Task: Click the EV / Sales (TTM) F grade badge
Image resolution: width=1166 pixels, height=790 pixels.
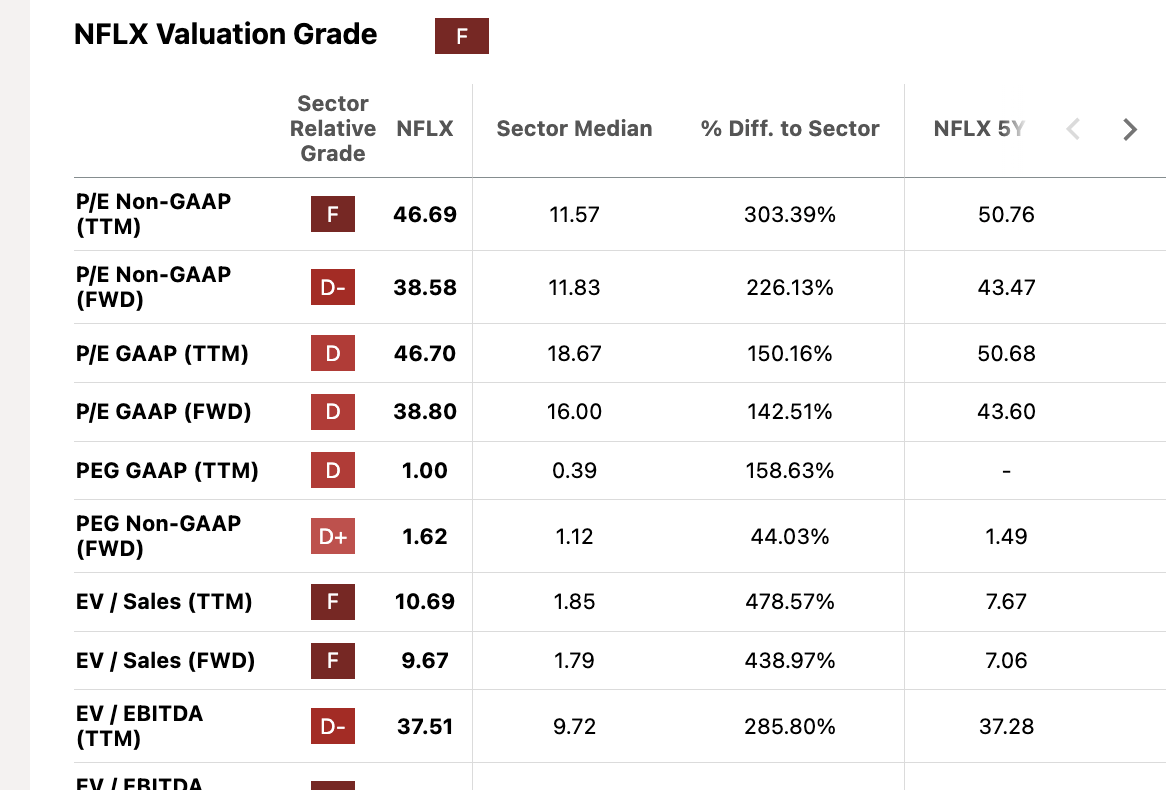Action: 333,602
